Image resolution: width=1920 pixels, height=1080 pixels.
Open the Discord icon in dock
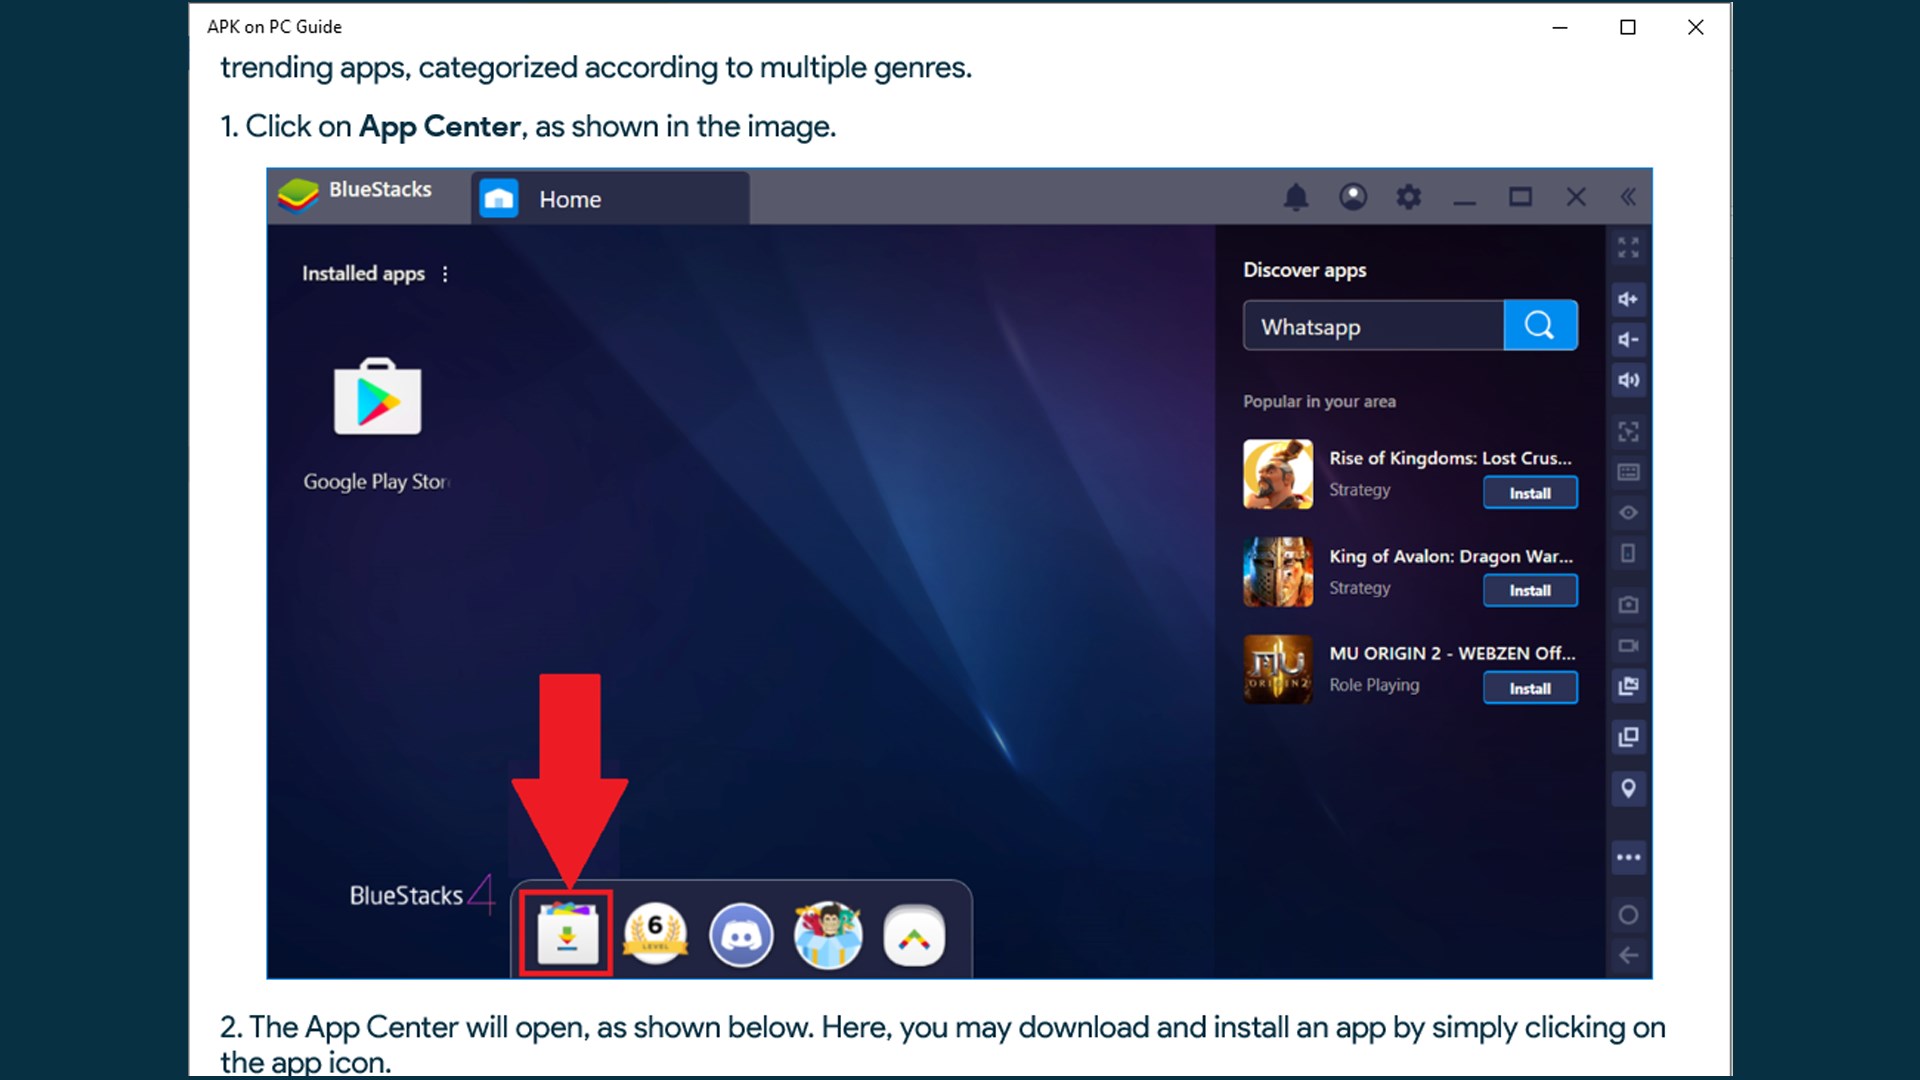click(741, 936)
